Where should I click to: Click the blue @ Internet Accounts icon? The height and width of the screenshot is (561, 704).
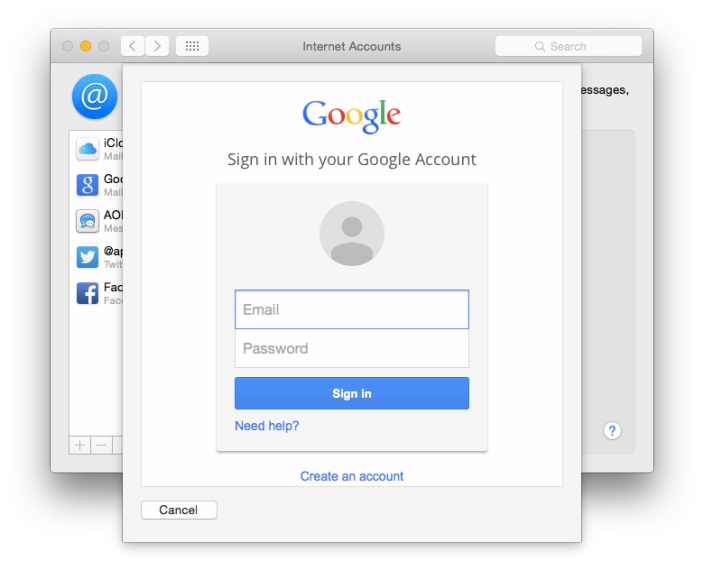[95, 96]
